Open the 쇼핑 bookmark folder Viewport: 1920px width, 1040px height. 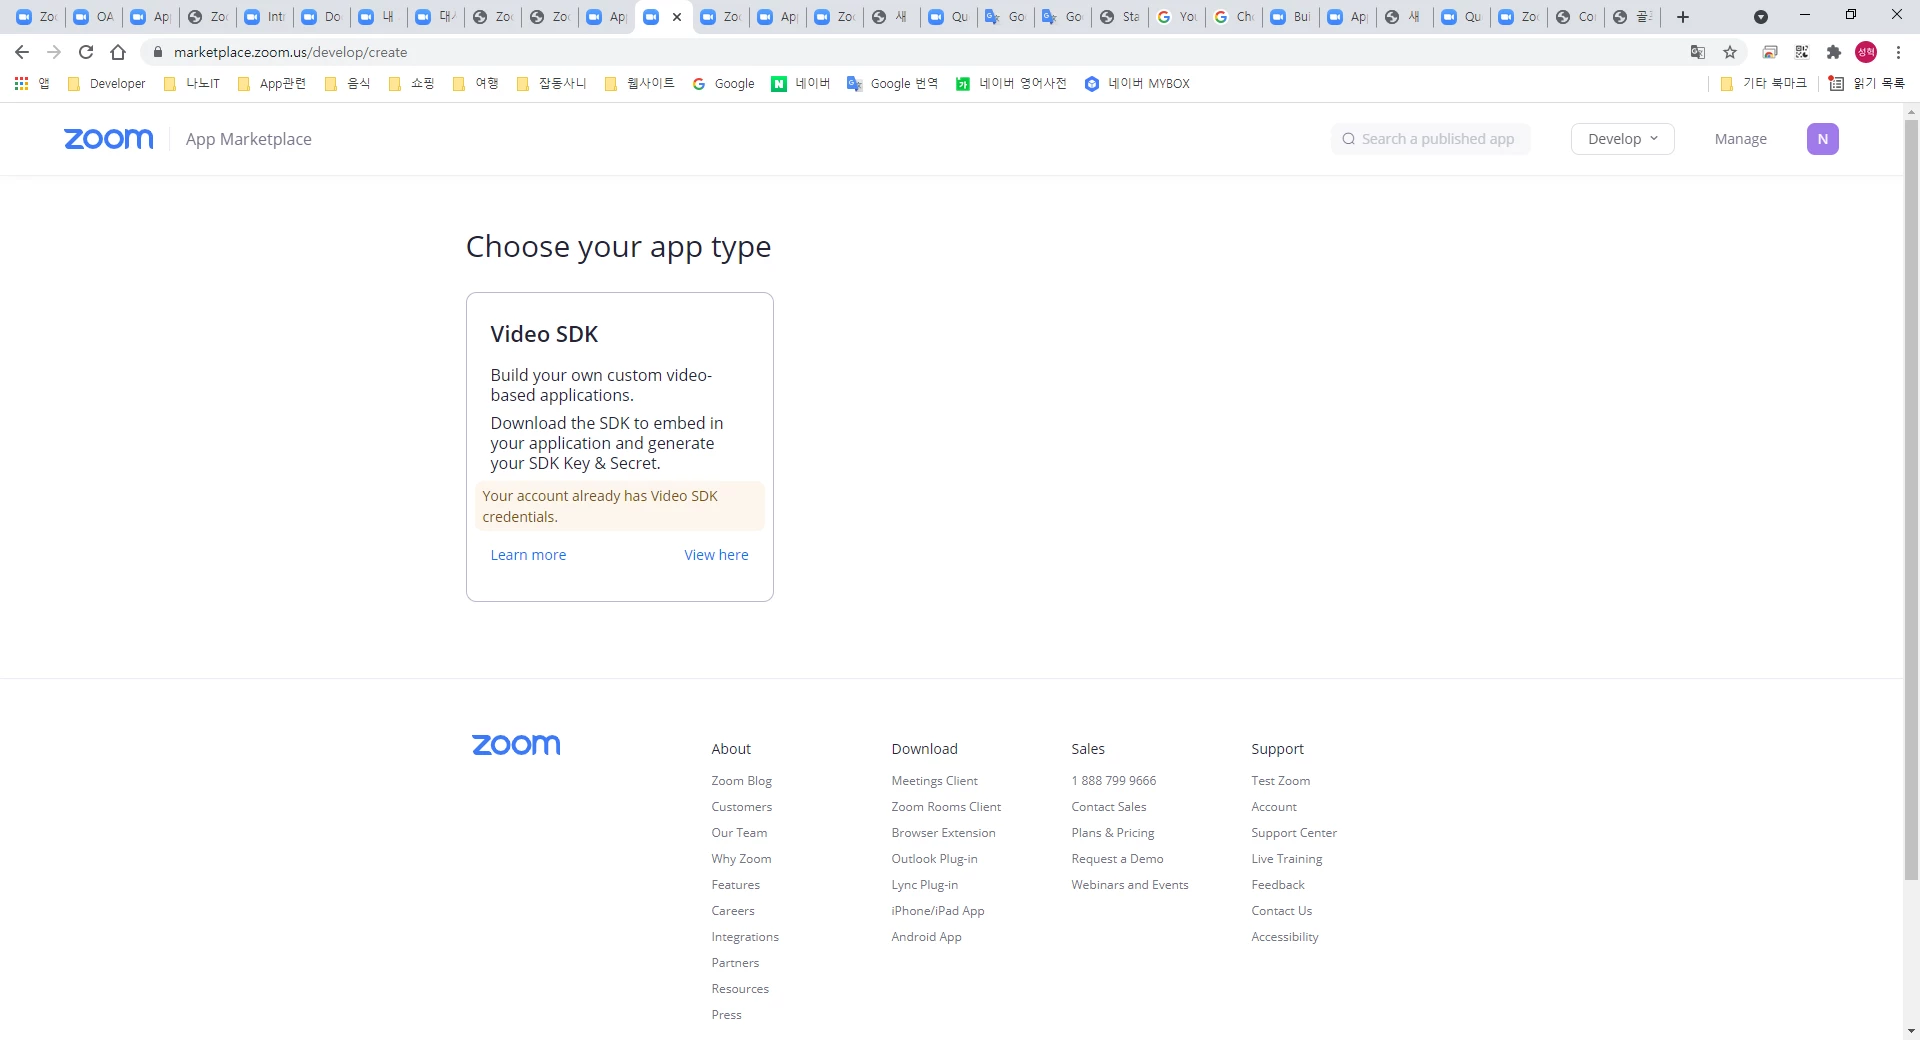tap(412, 84)
